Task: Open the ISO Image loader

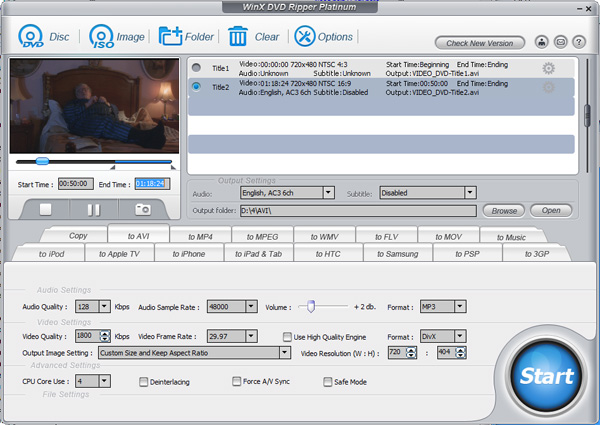Action: point(101,38)
